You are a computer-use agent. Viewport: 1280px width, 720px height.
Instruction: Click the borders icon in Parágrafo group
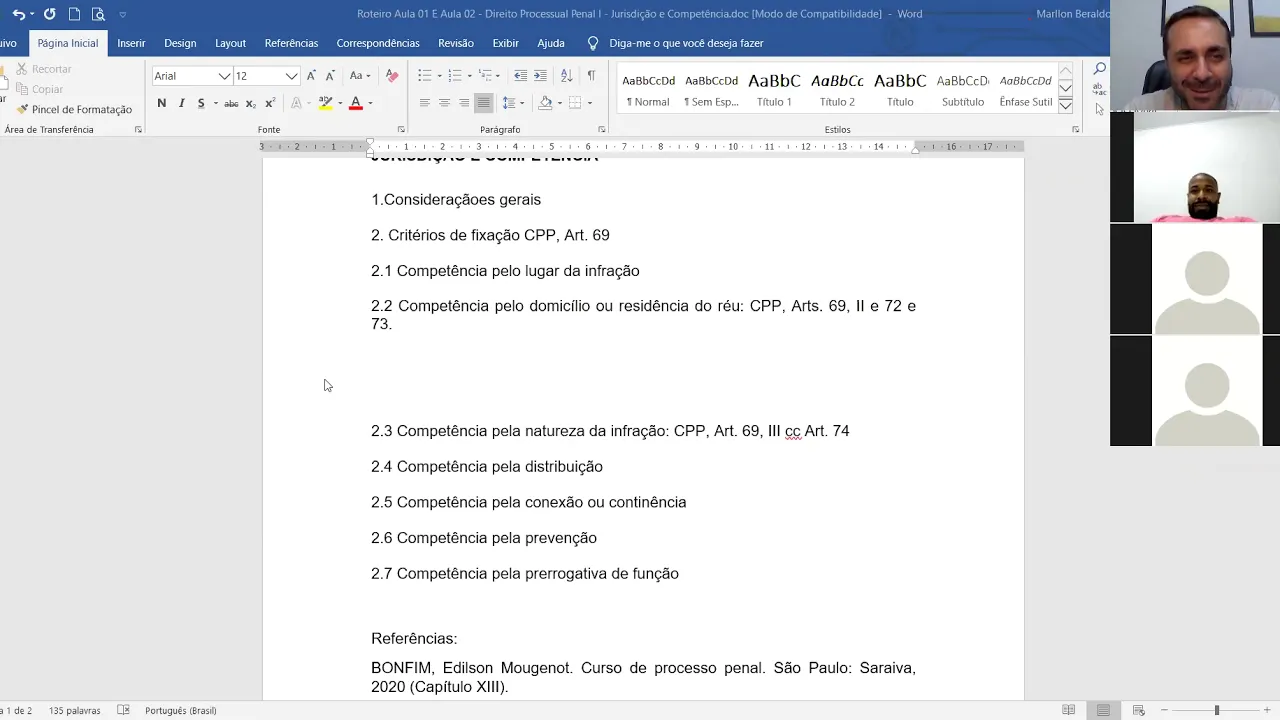(x=575, y=103)
